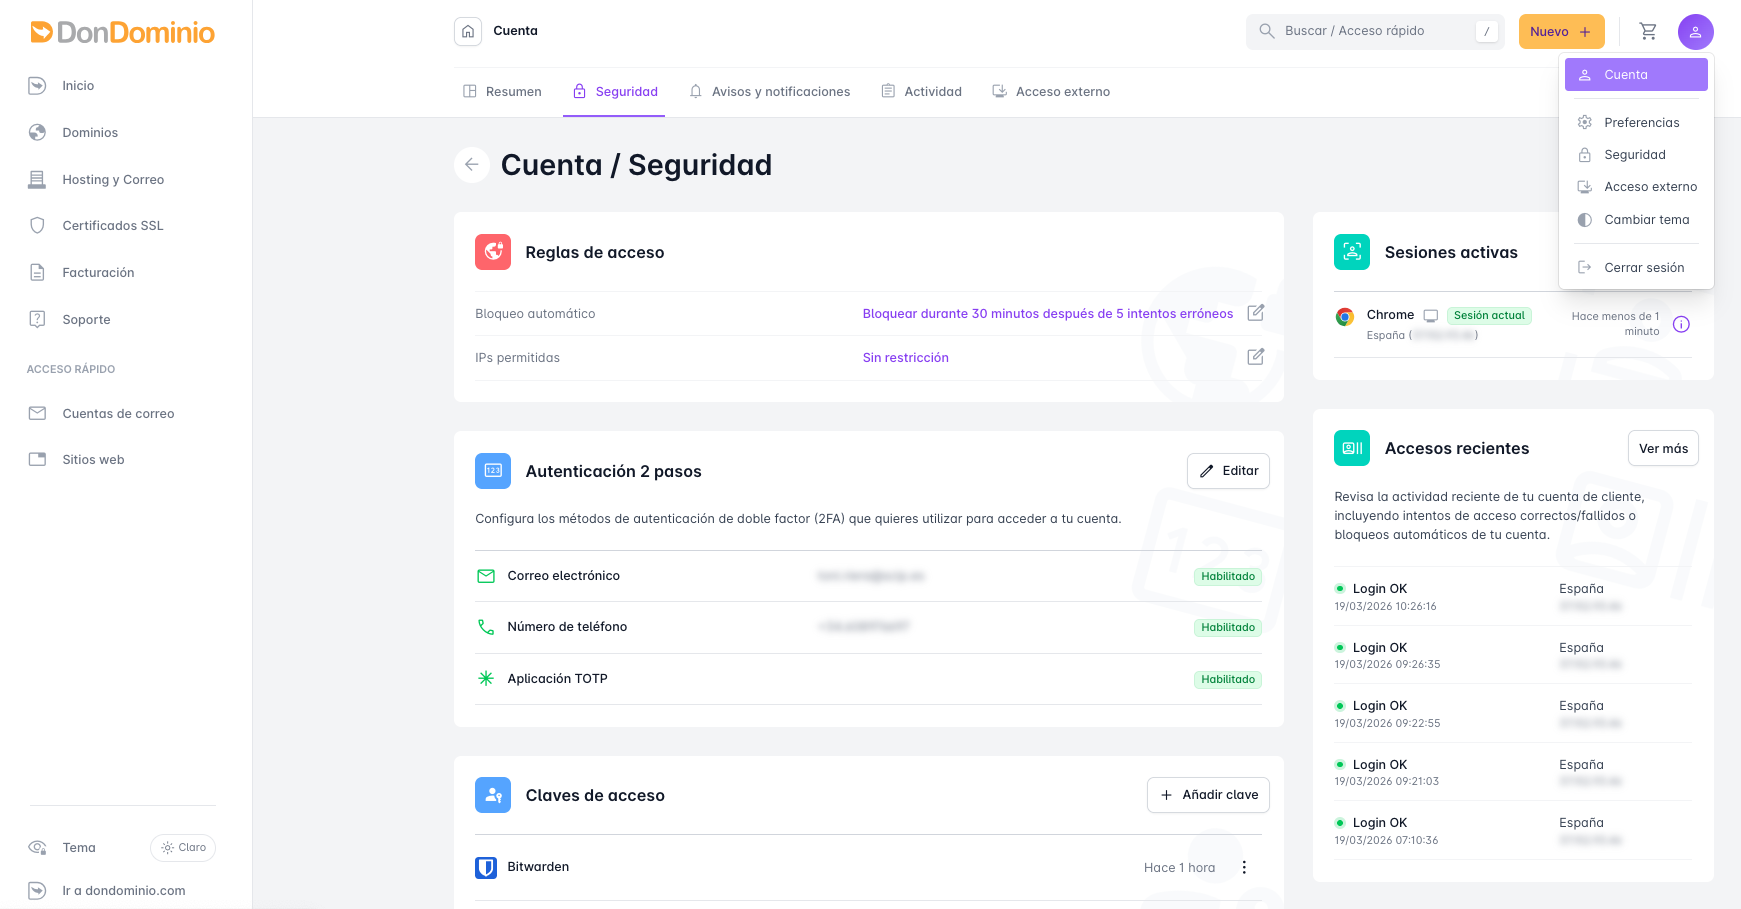The image size is (1741, 909).
Task: Select Preferencias from the account menu
Action: point(1641,123)
